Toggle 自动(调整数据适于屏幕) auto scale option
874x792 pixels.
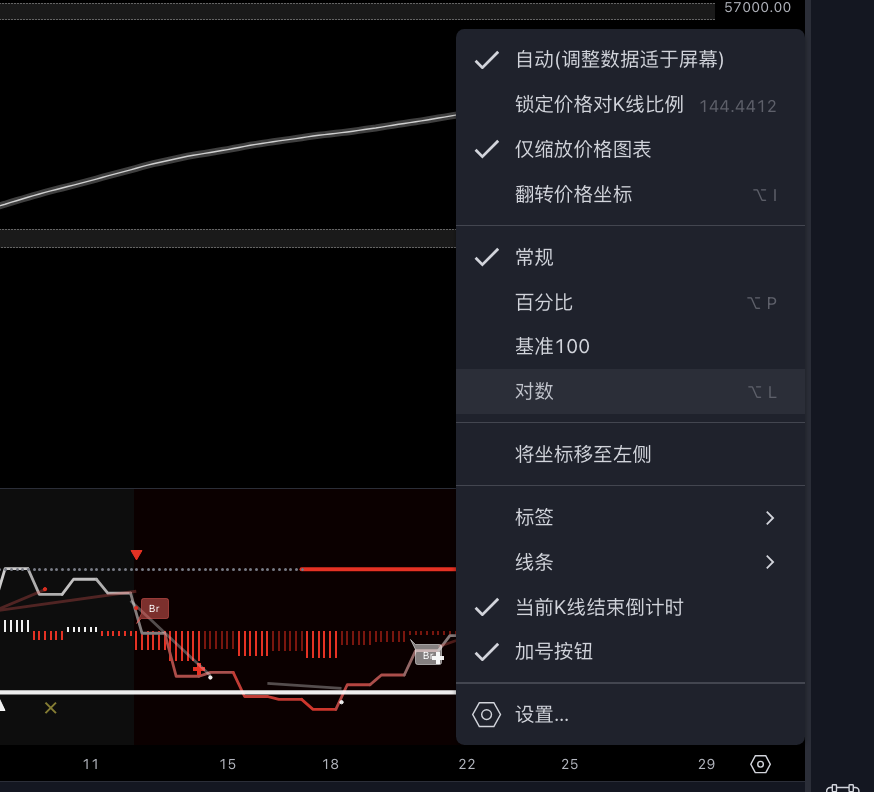tap(619, 60)
